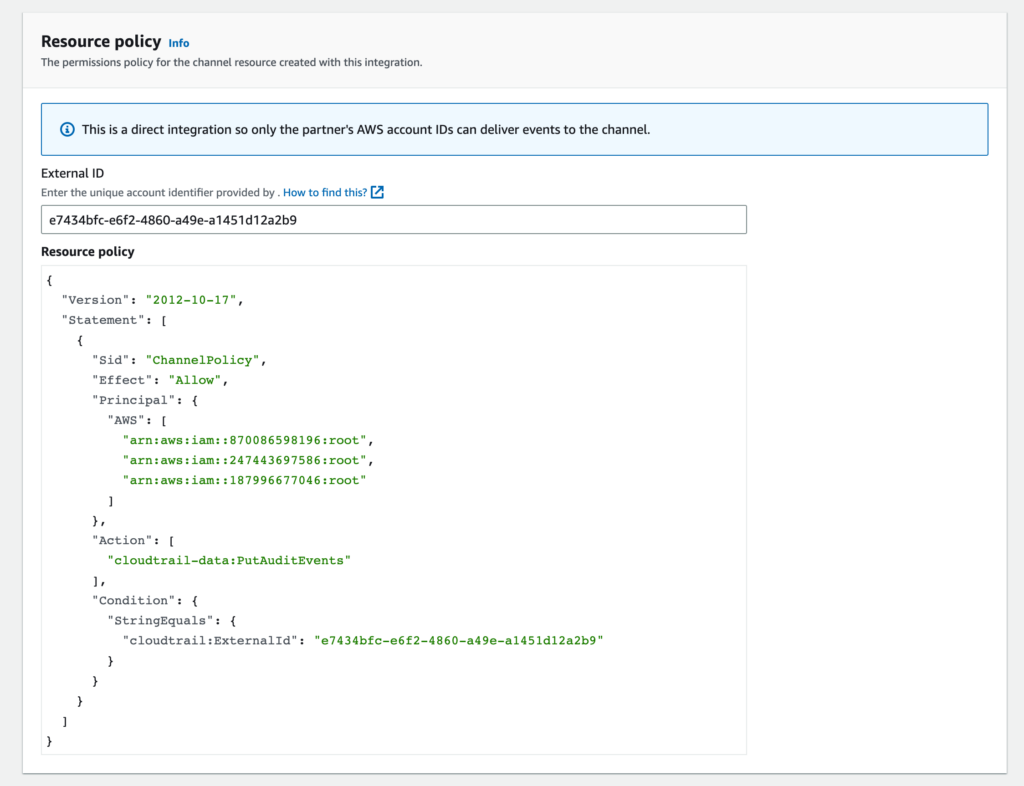Click the 'Resource policy' label above the JSON

tap(88, 252)
